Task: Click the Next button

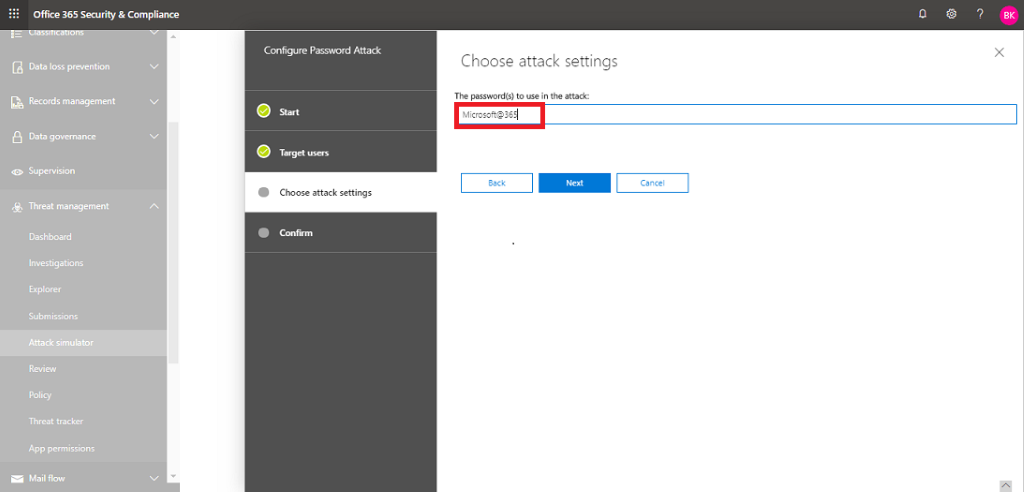Action: click(575, 183)
